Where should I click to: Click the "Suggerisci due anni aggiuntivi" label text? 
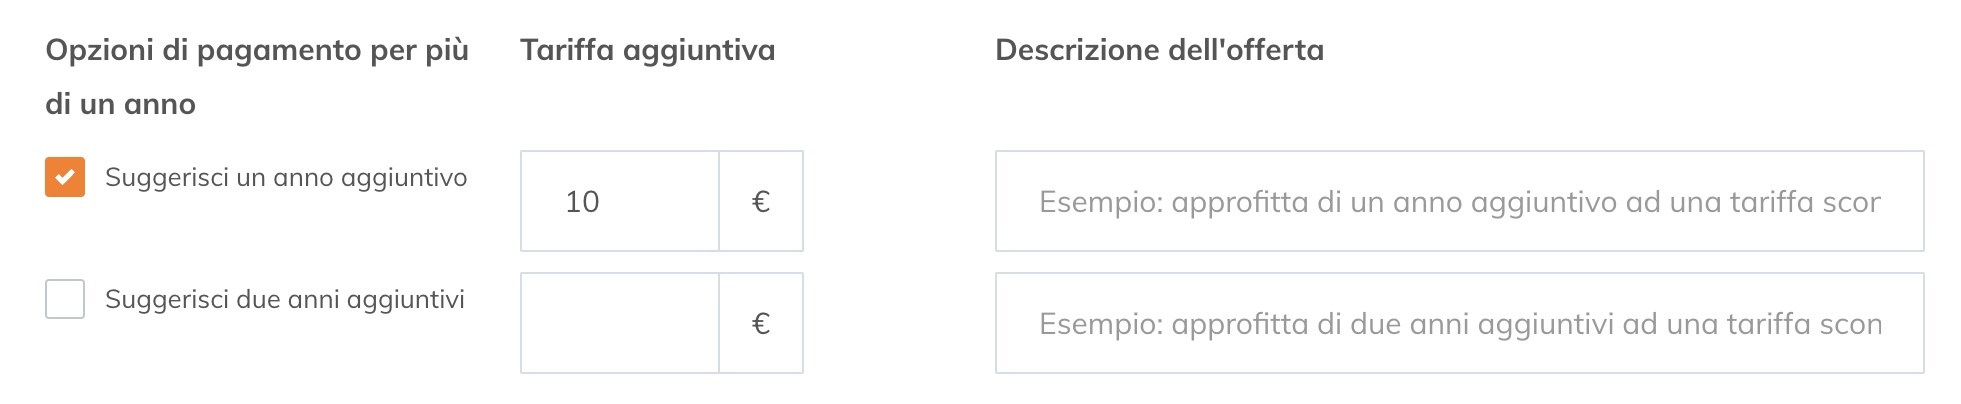285,300
